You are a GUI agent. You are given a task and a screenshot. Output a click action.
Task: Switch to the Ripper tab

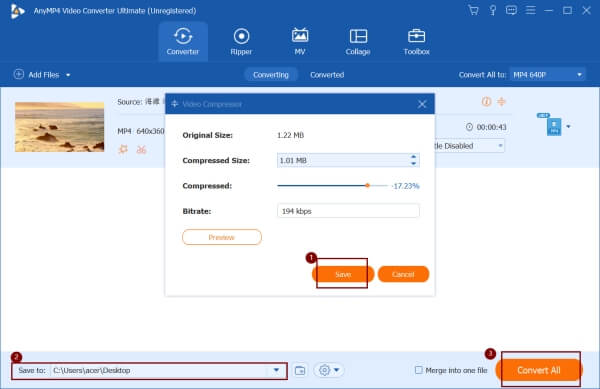tap(241, 41)
